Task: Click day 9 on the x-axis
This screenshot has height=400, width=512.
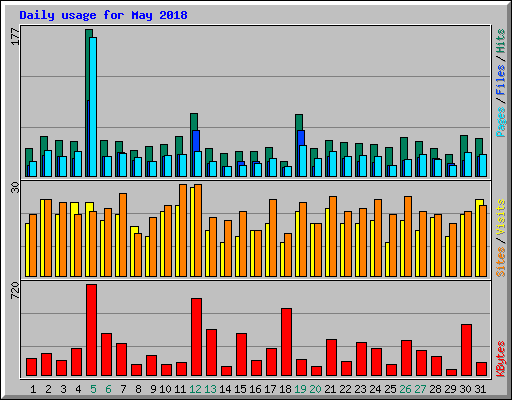Action: coord(153,389)
